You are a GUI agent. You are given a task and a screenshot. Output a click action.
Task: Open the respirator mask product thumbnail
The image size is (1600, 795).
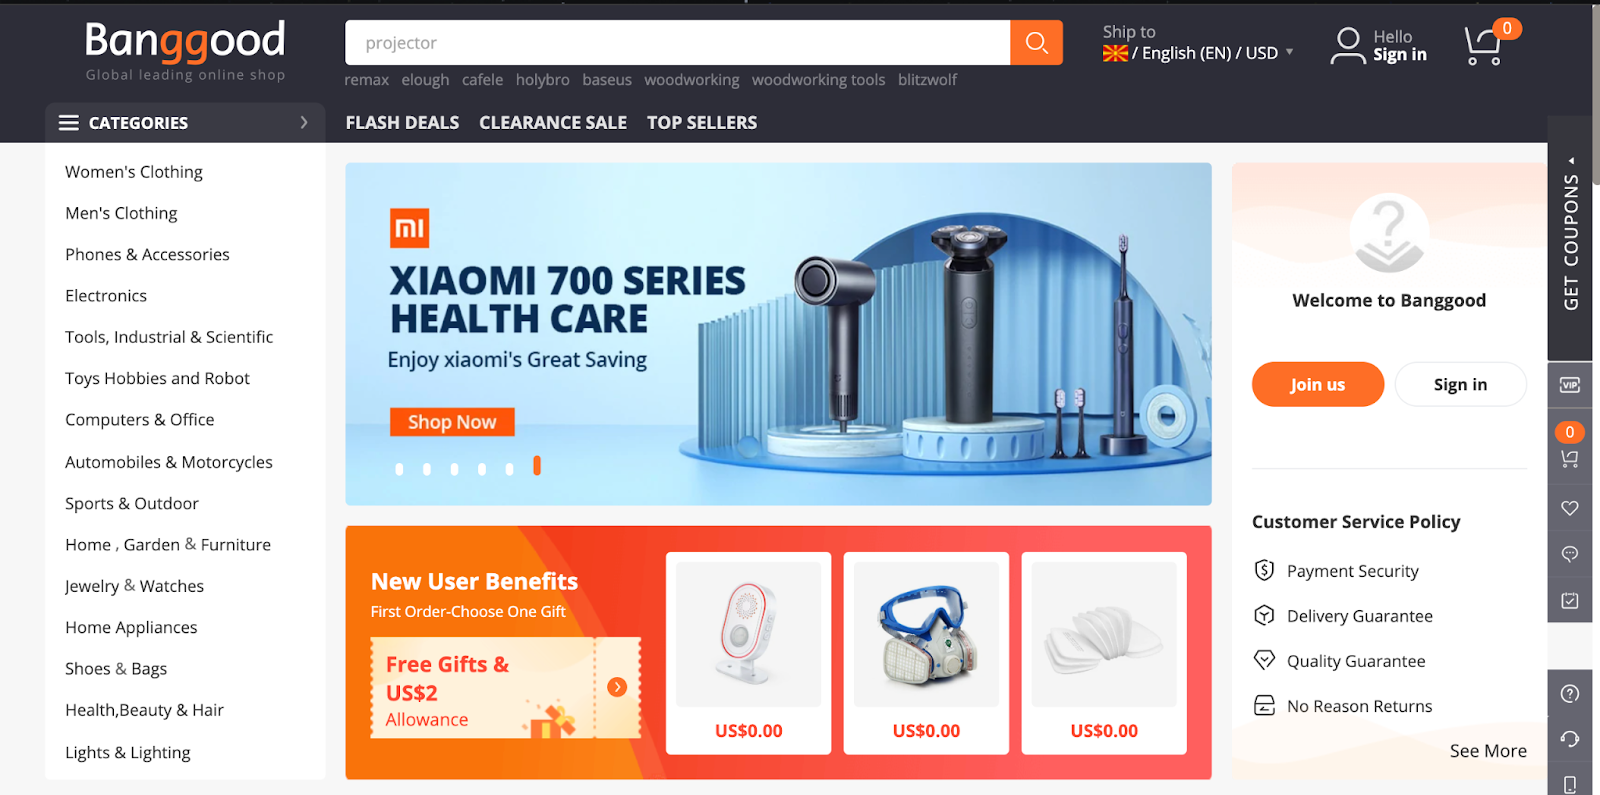click(x=926, y=634)
